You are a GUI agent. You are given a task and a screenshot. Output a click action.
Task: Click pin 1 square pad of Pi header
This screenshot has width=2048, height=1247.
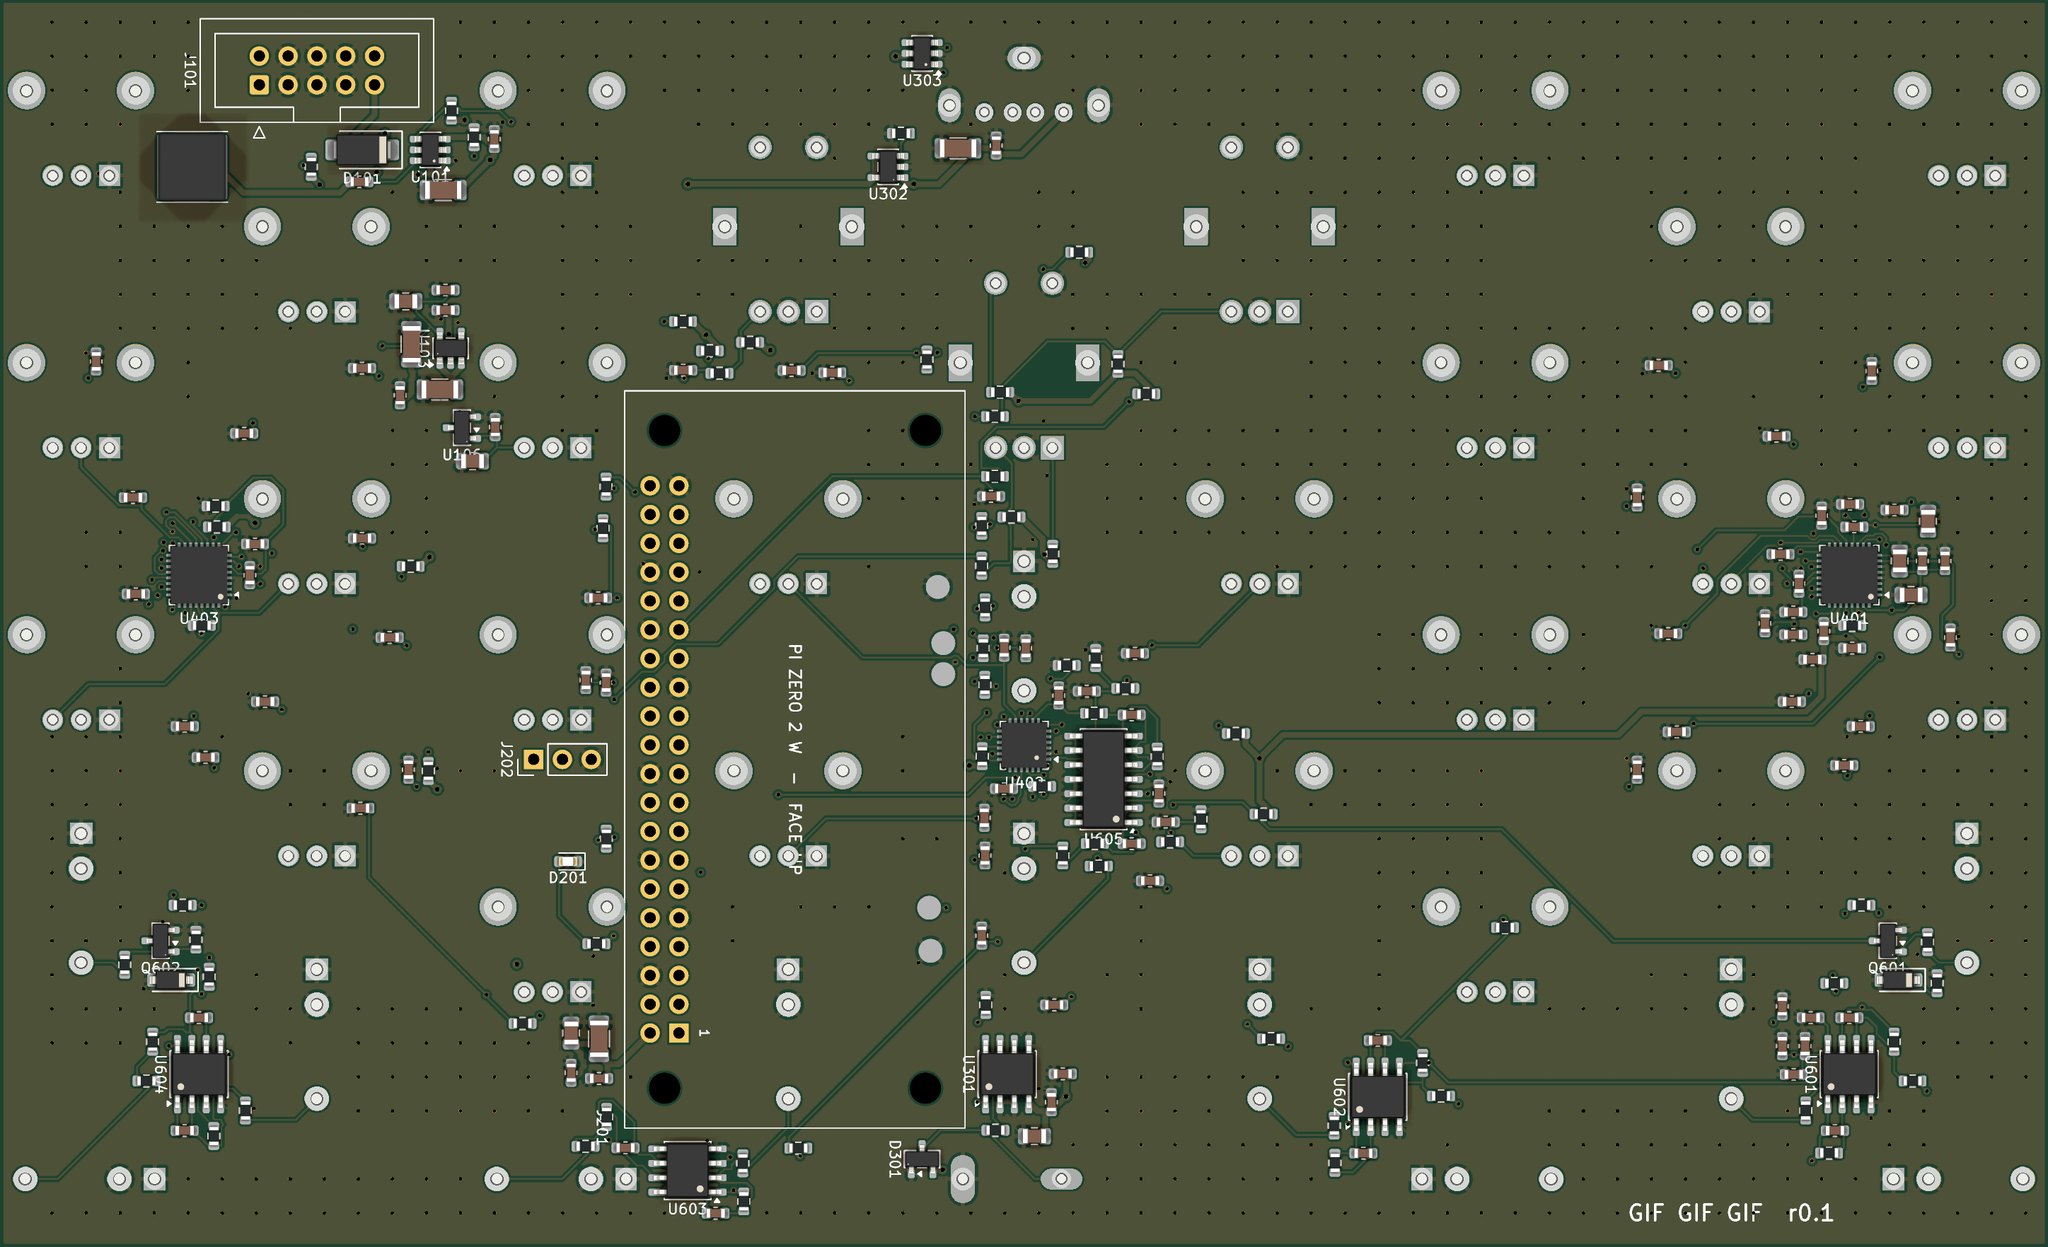[679, 1032]
